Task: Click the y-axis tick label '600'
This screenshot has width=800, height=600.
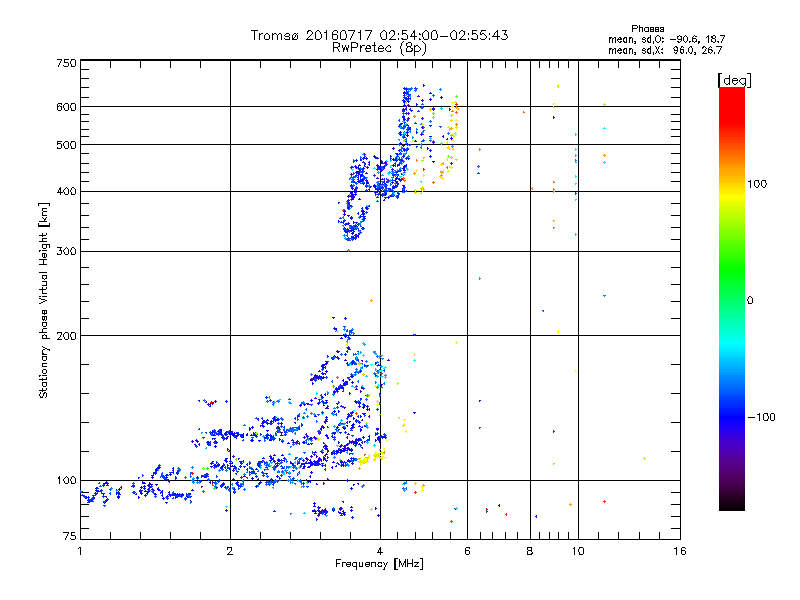Action: (66, 107)
